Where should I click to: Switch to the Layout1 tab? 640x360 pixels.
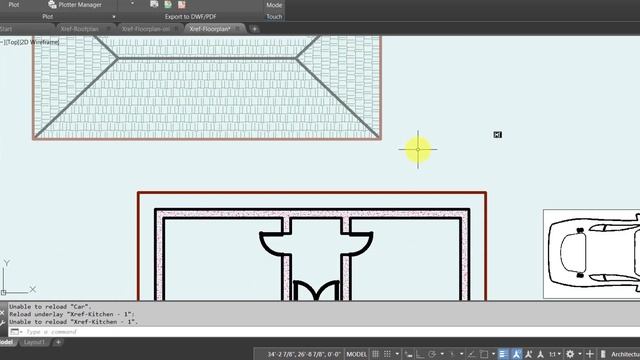pyautogui.click(x=34, y=342)
